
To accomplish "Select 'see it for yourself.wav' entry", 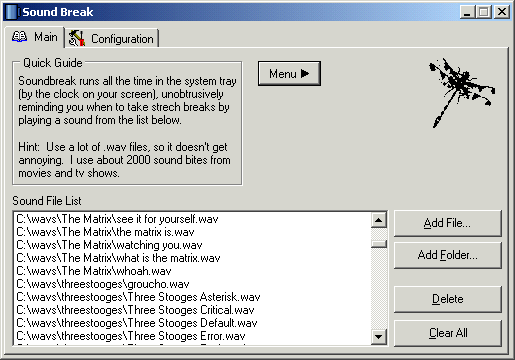I will [x=193, y=219].
